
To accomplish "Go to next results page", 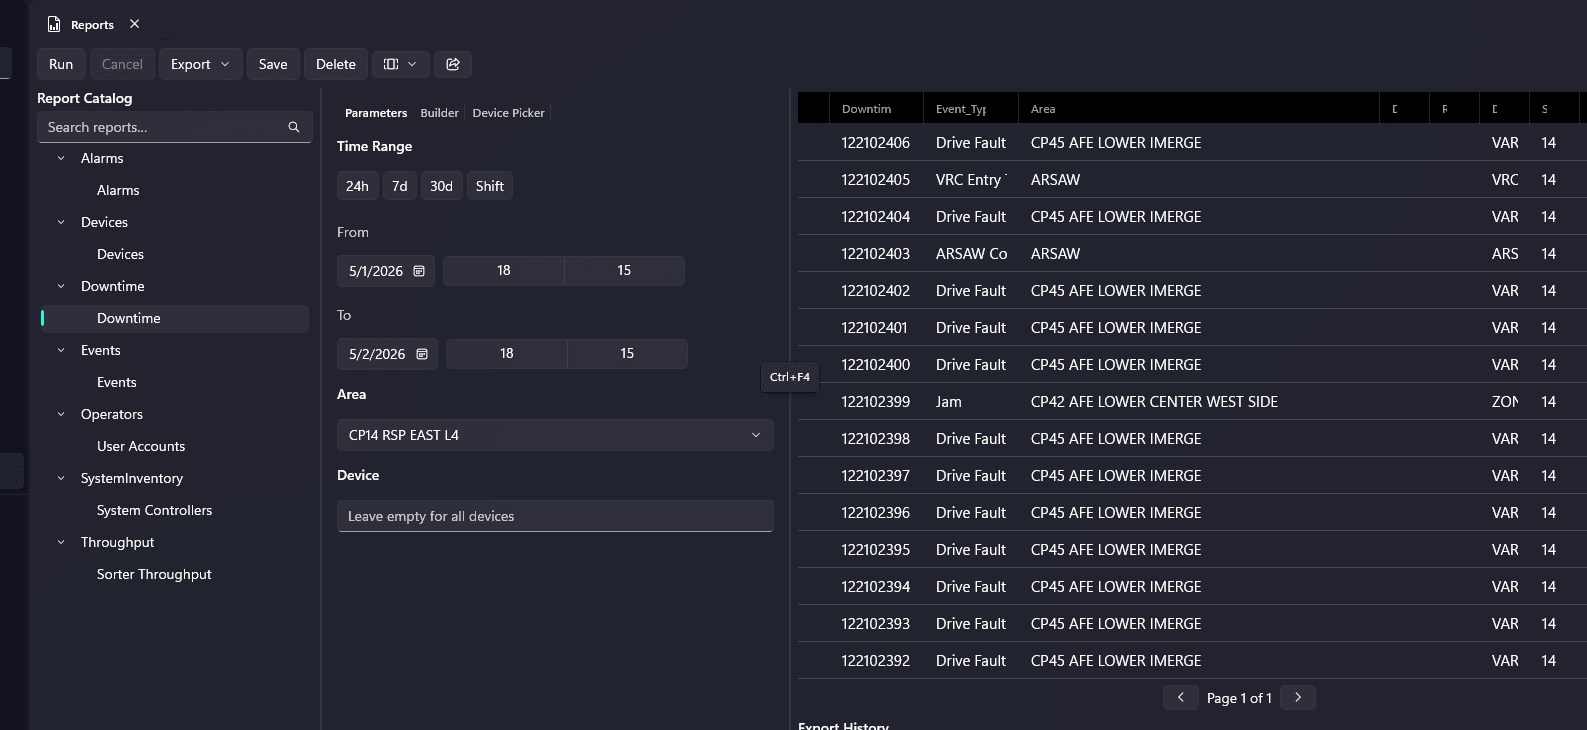I will pos(1298,698).
